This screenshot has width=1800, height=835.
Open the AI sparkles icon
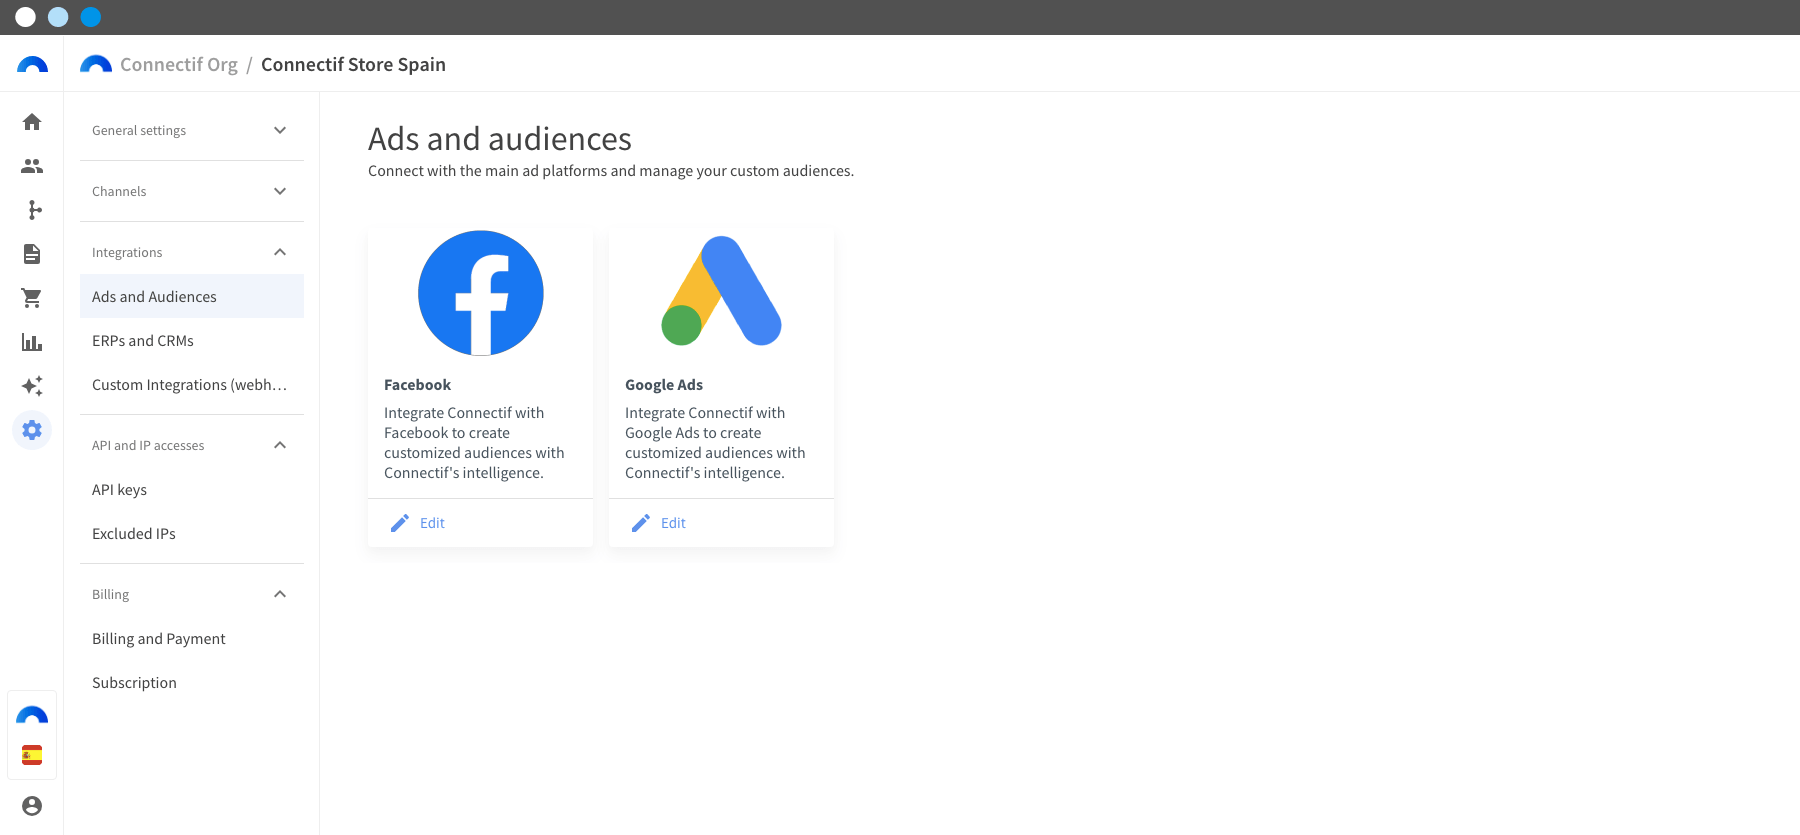click(32, 386)
